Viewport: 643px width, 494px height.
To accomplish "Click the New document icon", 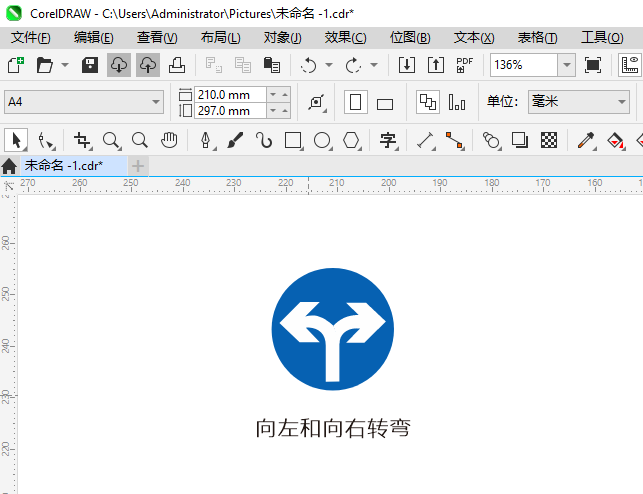I will (16, 65).
